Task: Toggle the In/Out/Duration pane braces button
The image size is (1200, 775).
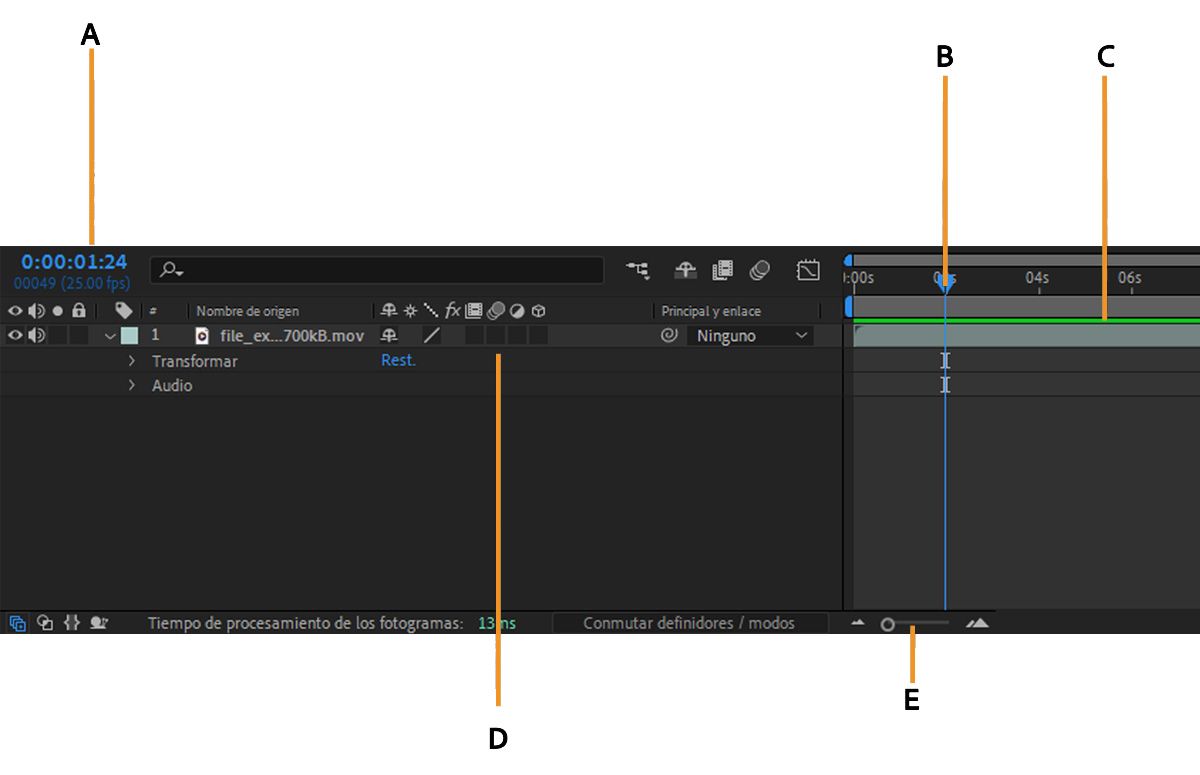Action: [x=71, y=623]
